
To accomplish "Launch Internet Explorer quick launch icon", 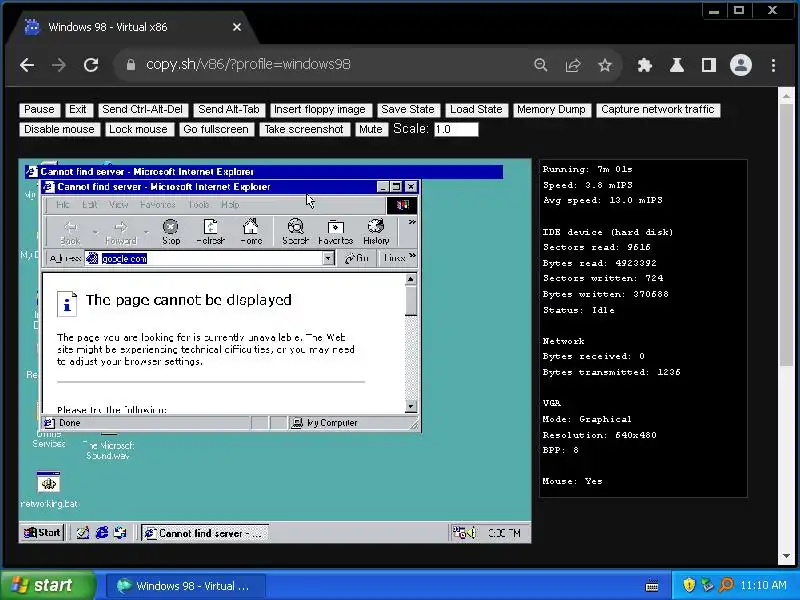I will (x=102, y=533).
